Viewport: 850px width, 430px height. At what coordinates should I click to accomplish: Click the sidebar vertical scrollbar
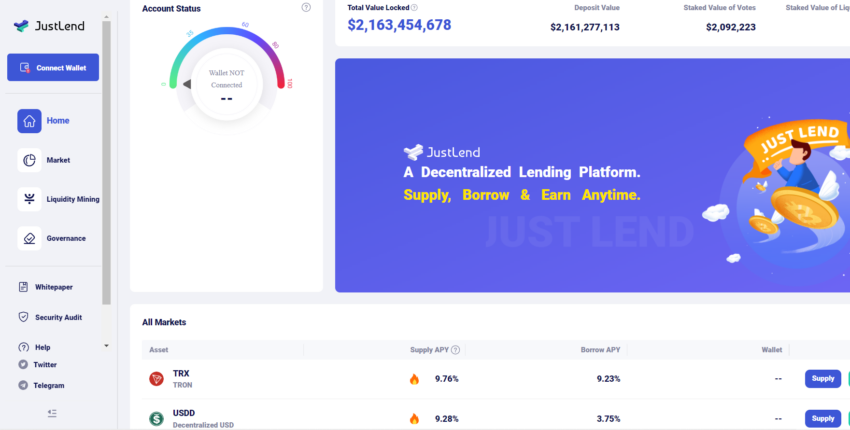[x=106, y=163]
